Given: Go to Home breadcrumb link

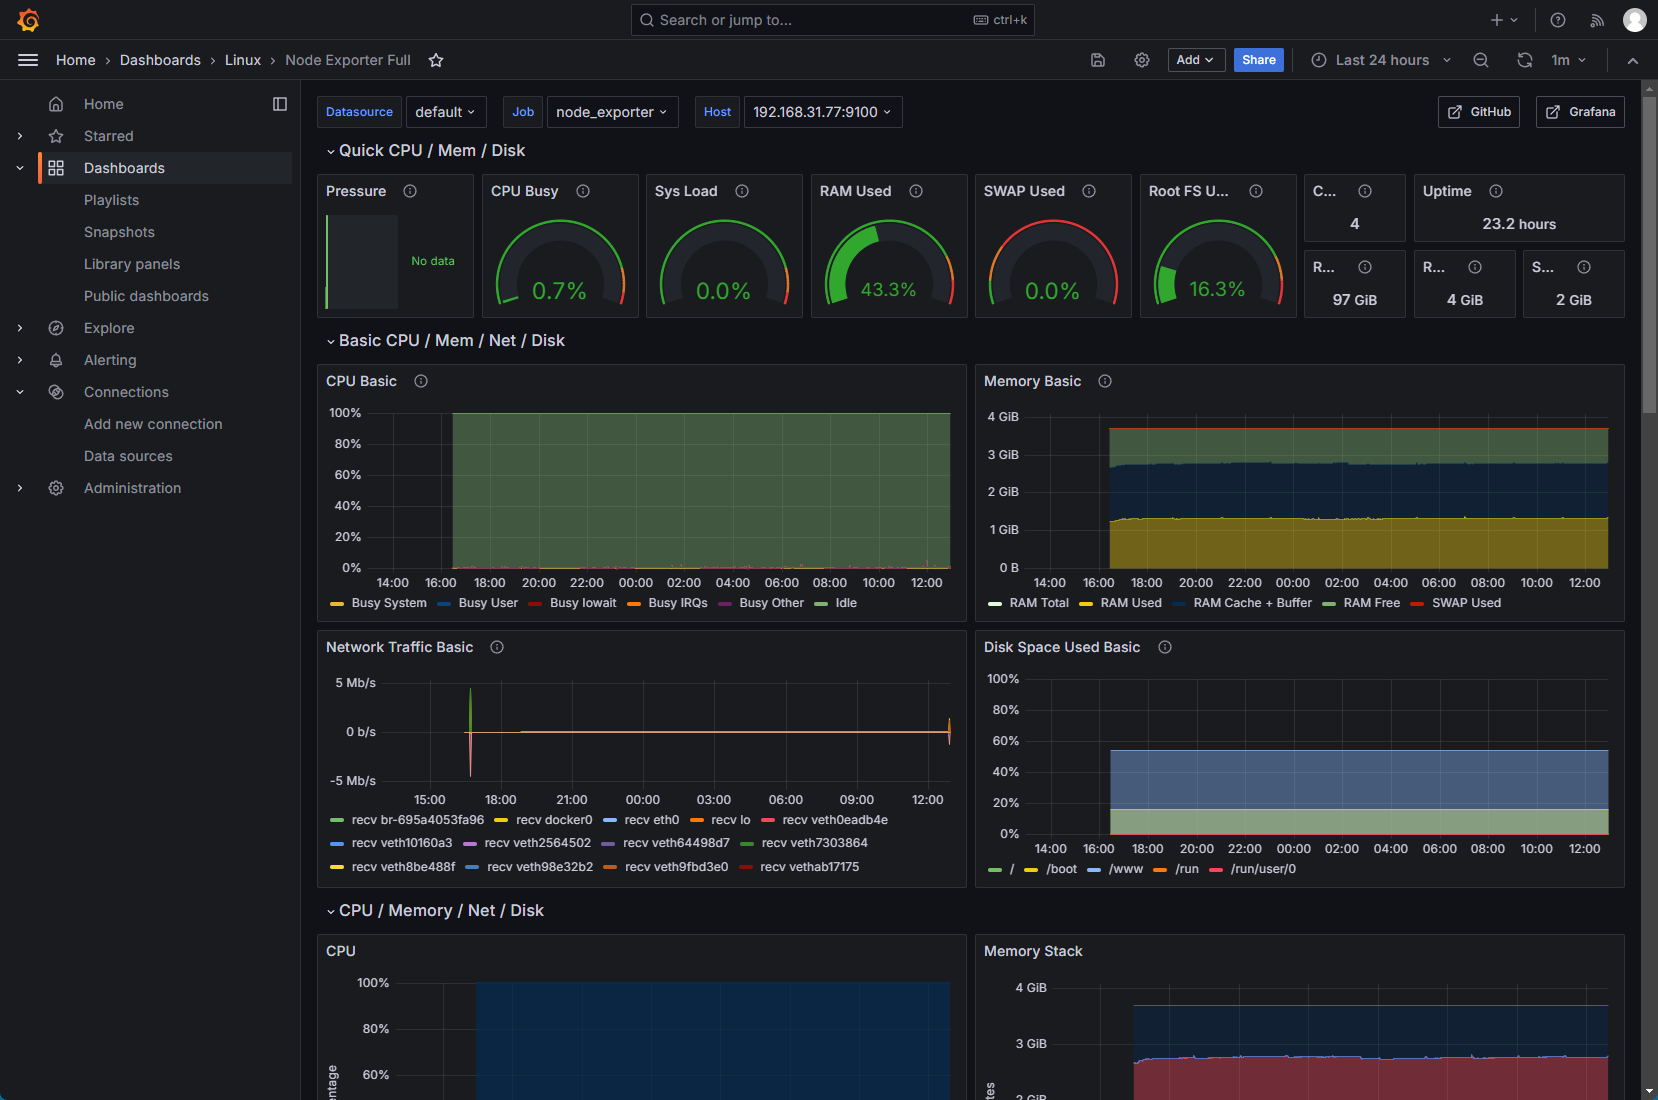Looking at the screenshot, I should 76,60.
